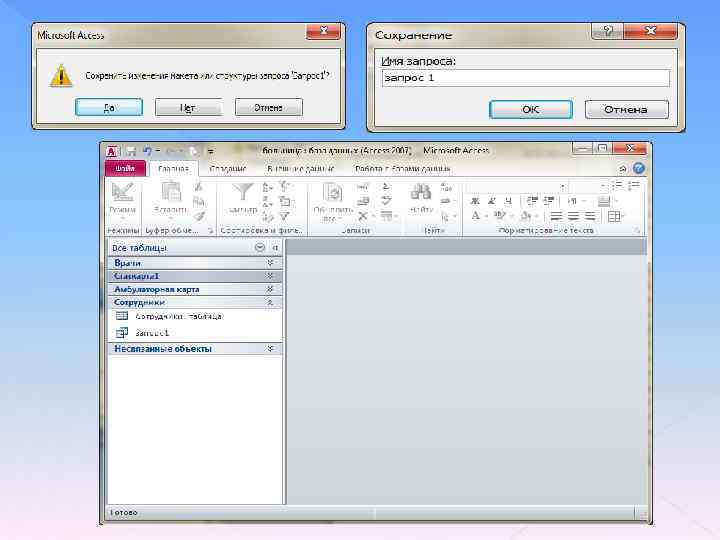Viewport: 720px width, 540px height.
Task: Open the Файл tab
Action: pyautogui.click(x=125, y=169)
